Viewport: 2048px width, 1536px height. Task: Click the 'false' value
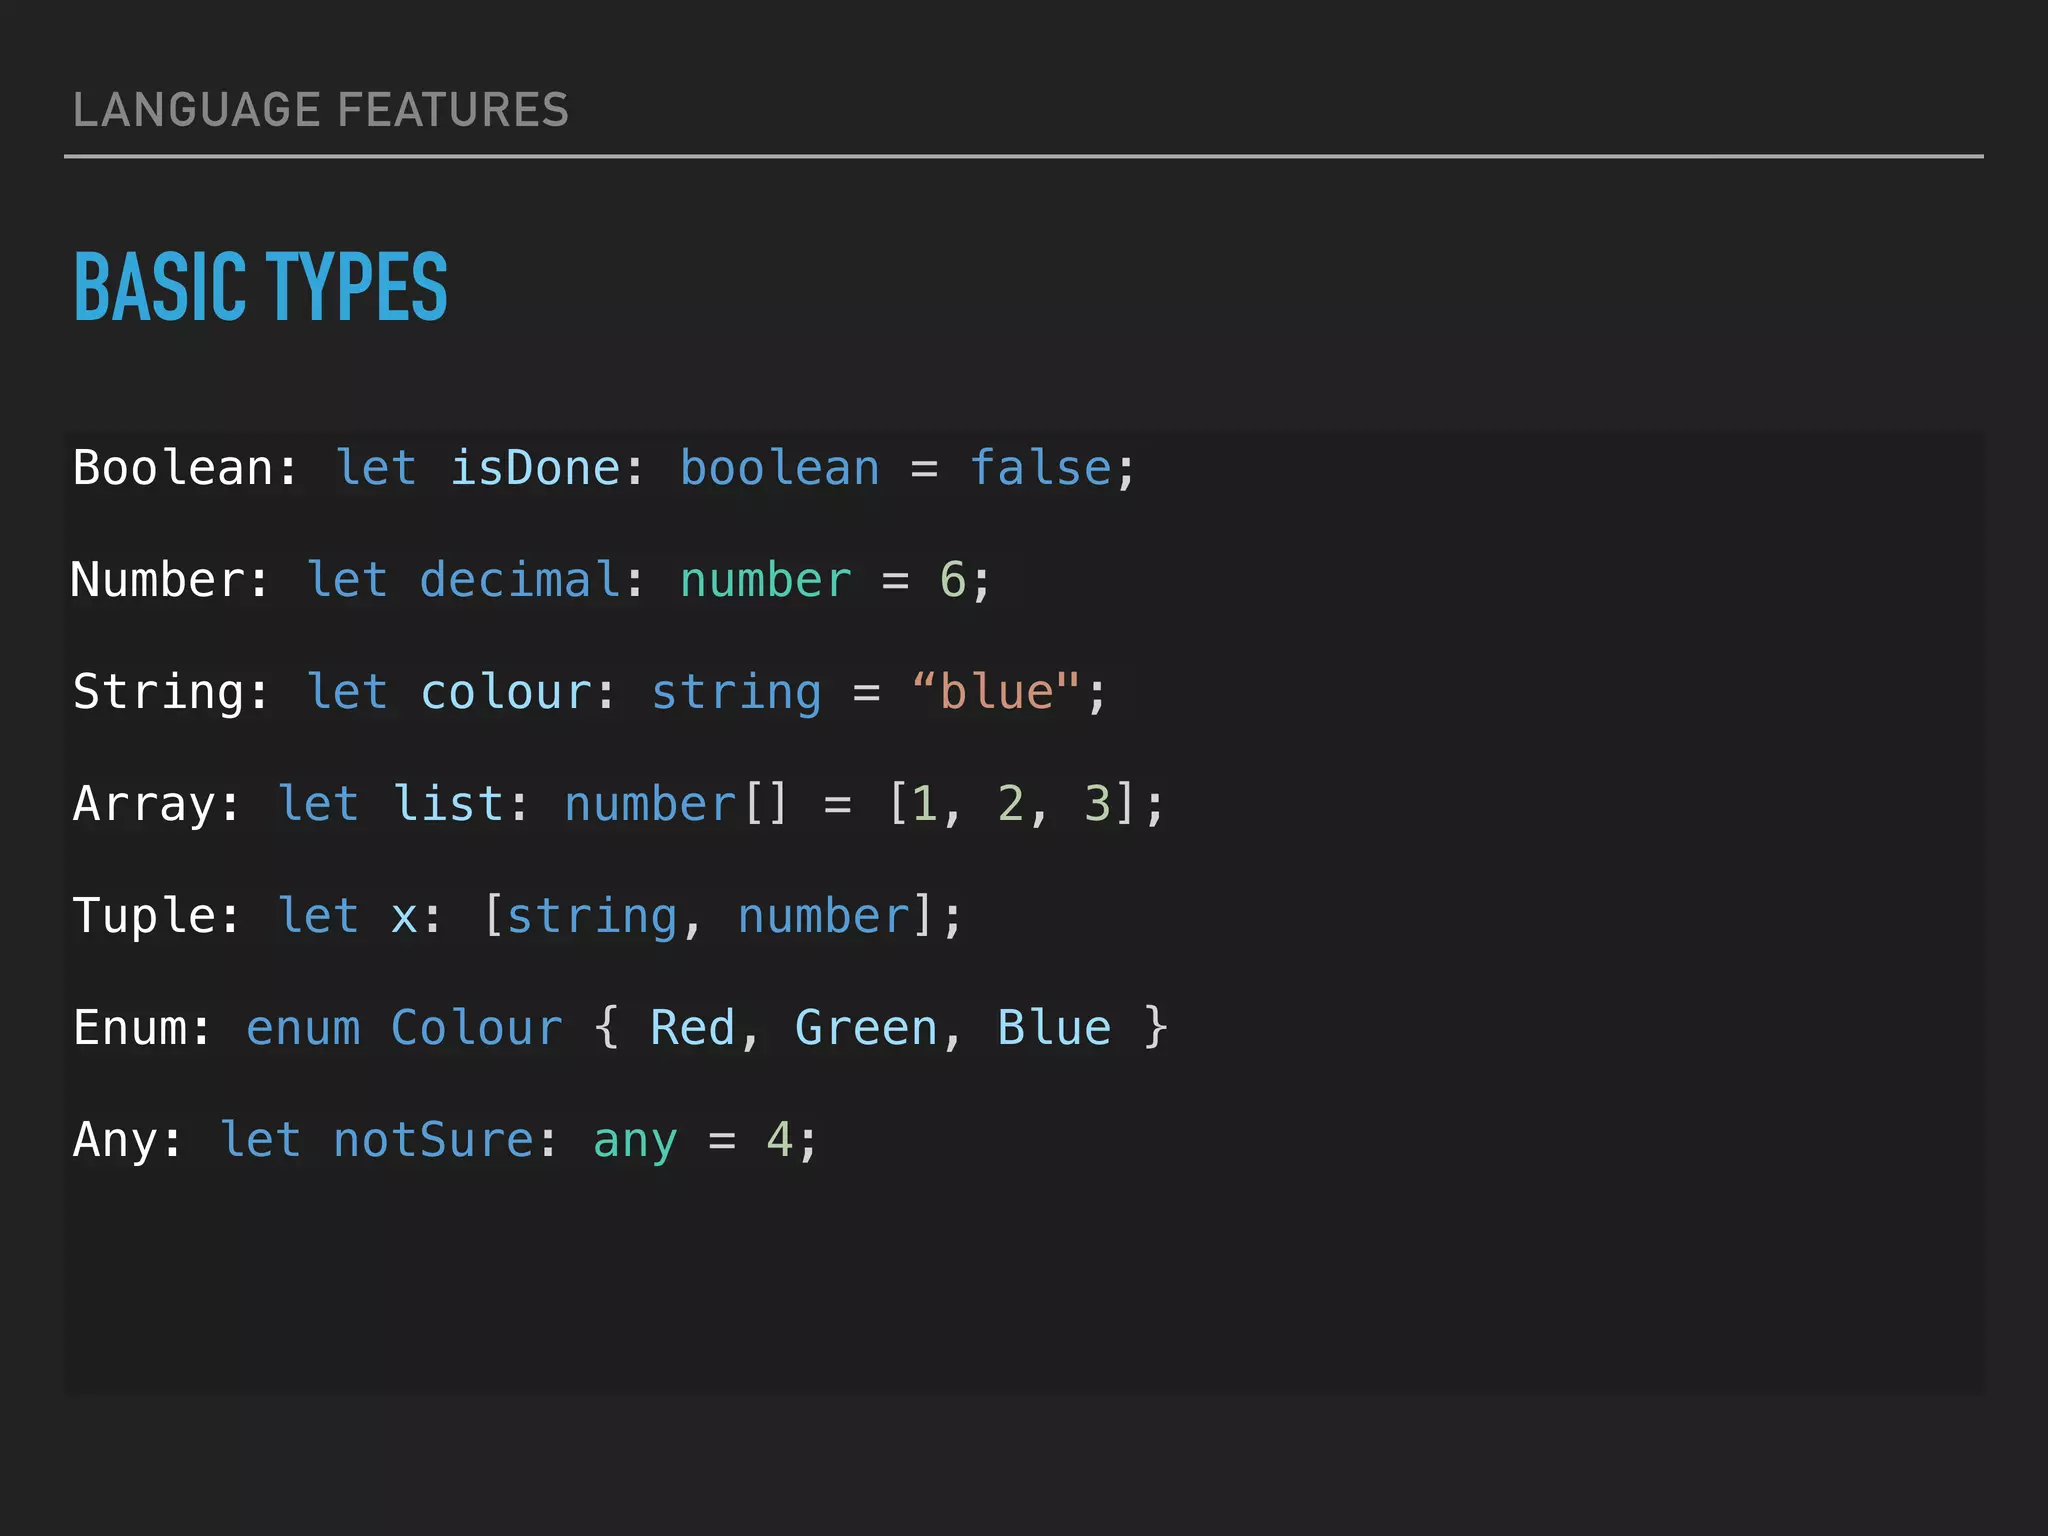[1040, 468]
